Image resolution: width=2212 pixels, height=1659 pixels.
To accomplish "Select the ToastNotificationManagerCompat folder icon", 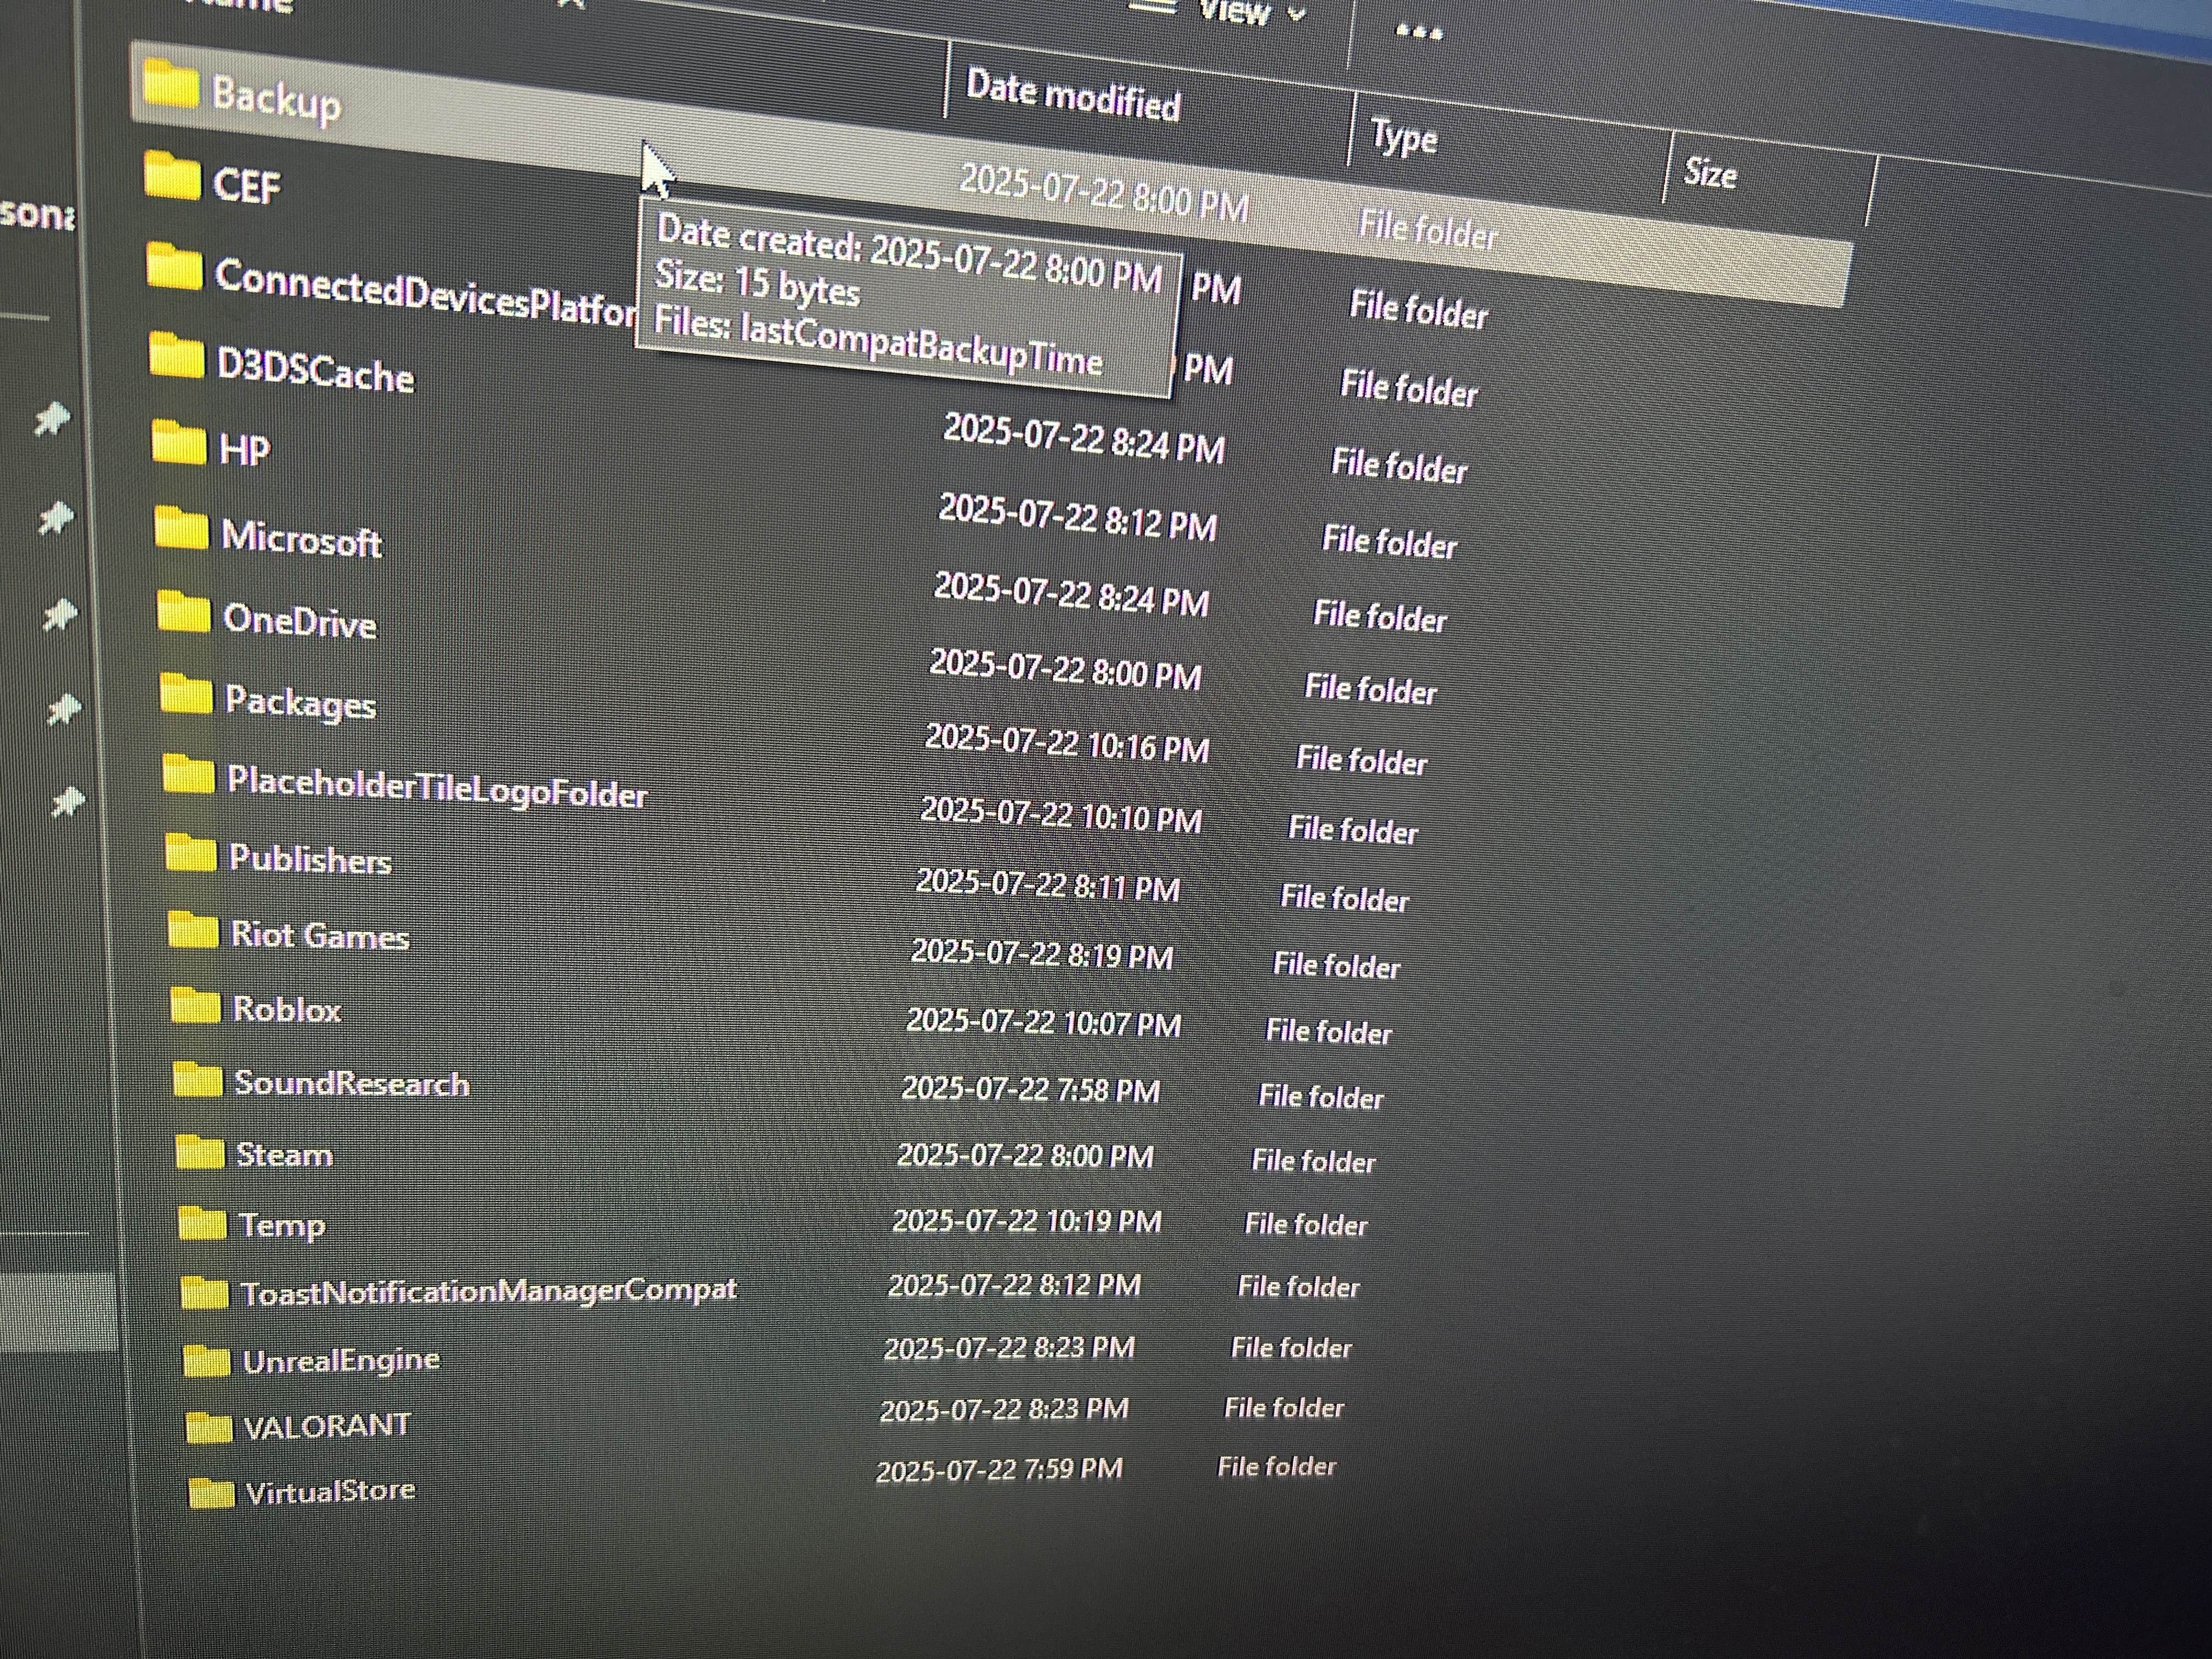I will pyautogui.click(x=204, y=1292).
